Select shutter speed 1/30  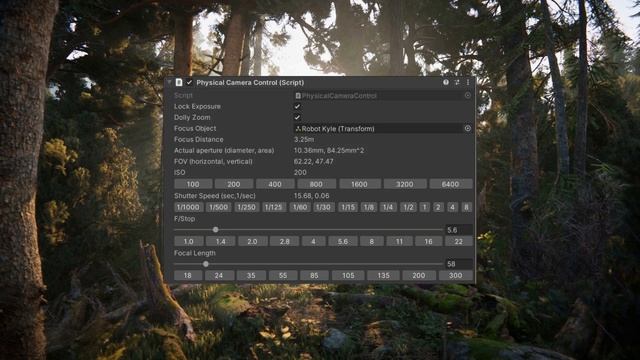coord(323,207)
